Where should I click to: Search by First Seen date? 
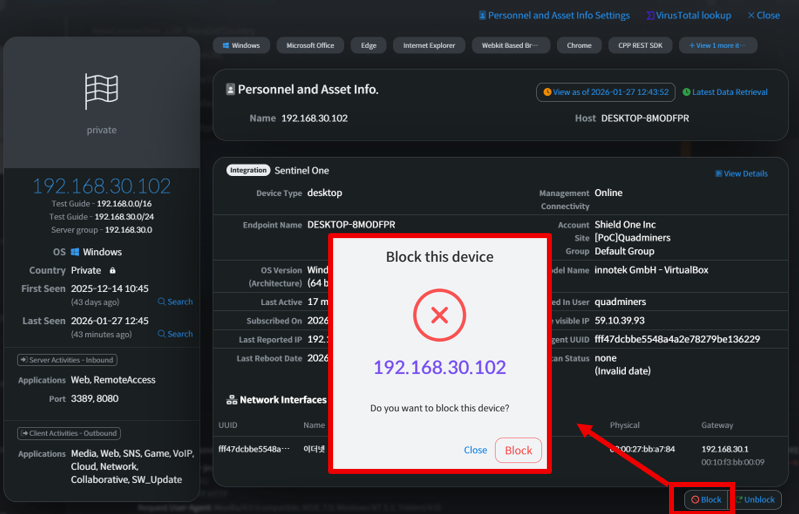tap(175, 302)
